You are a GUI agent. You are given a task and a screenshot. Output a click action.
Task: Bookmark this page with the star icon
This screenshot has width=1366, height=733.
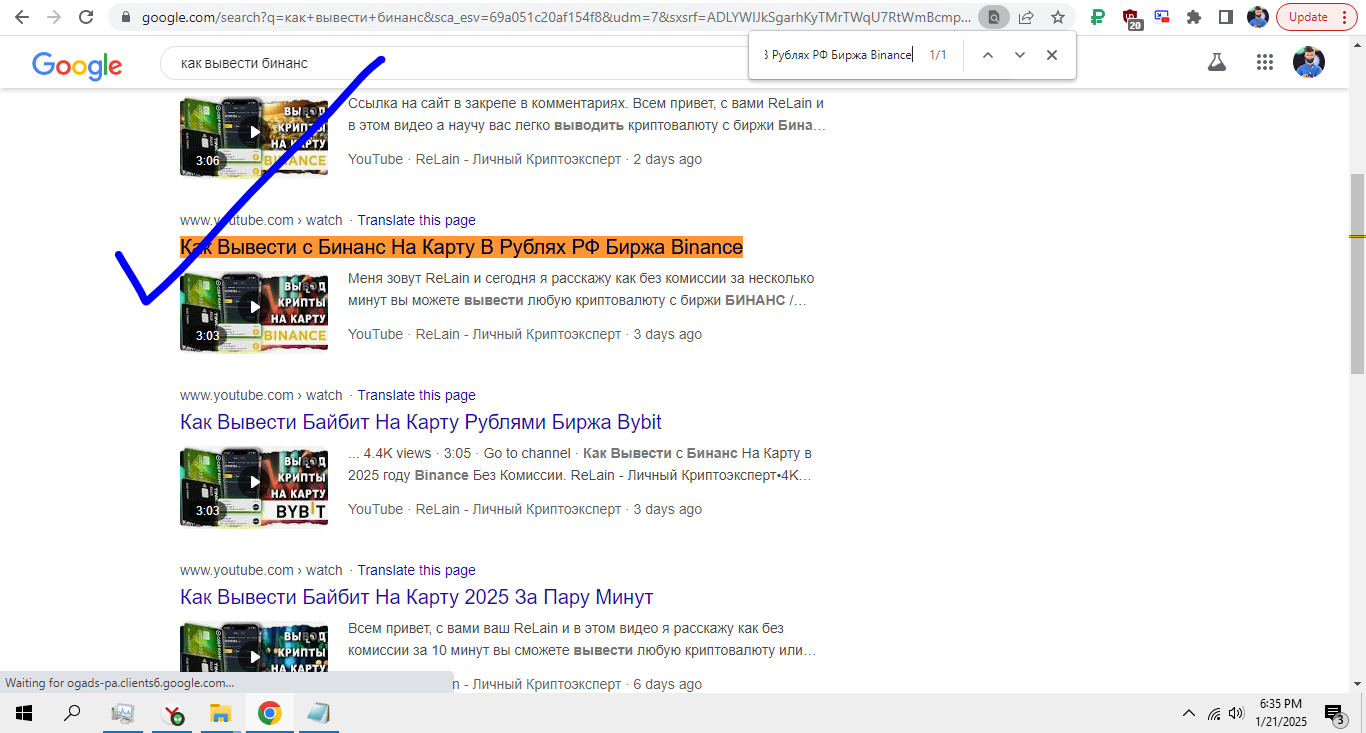click(x=1057, y=17)
